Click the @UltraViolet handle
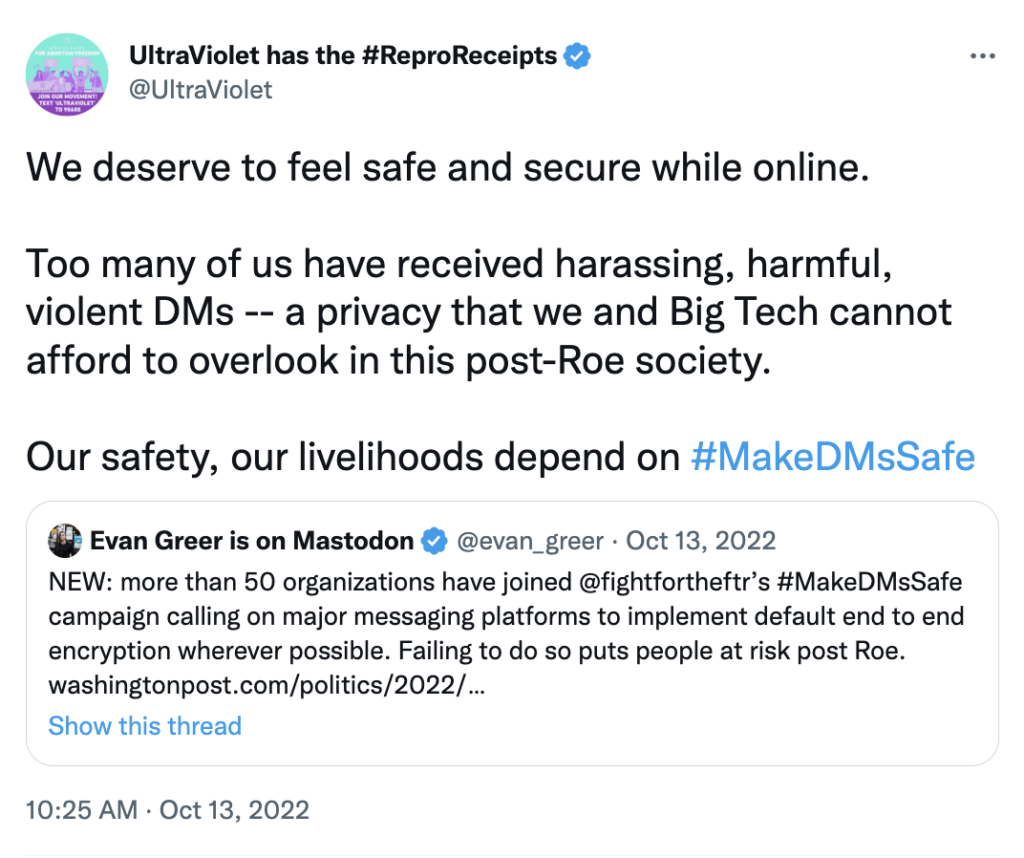Image resolution: width=1024 pixels, height=858 pixels. click(200, 90)
